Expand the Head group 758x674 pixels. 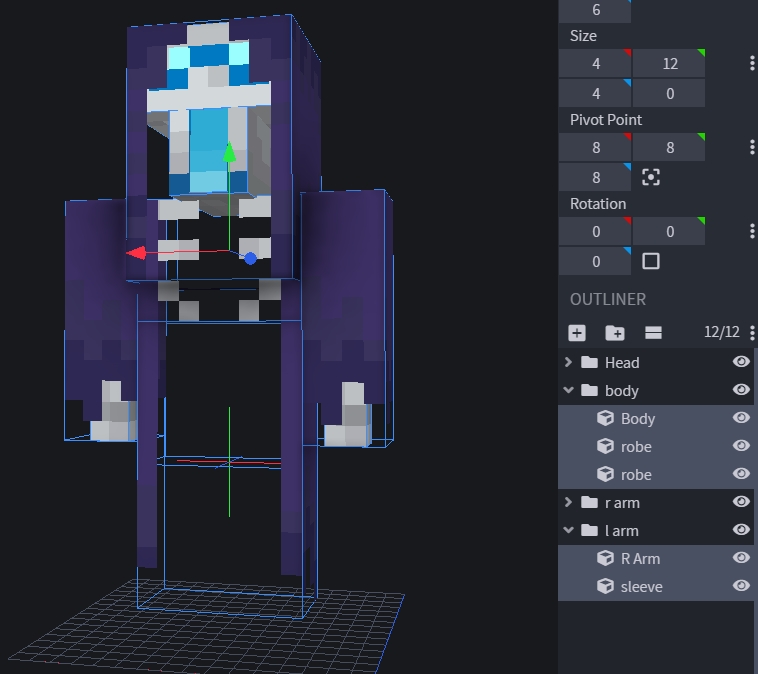click(569, 362)
